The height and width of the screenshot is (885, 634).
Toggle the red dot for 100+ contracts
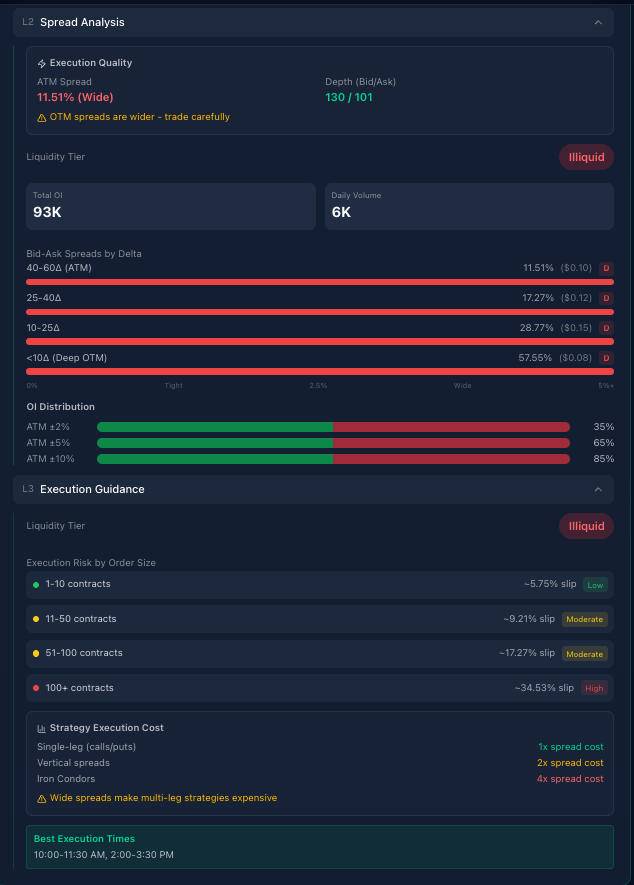[35, 688]
